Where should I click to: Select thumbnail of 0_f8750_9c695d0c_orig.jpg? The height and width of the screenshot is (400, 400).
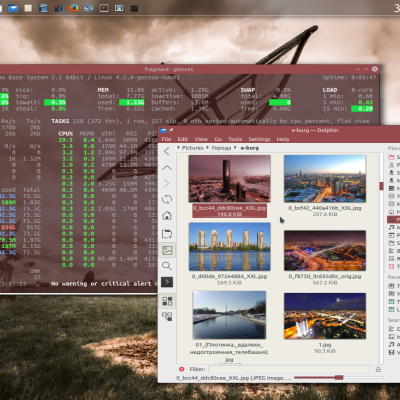tap(325, 250)
